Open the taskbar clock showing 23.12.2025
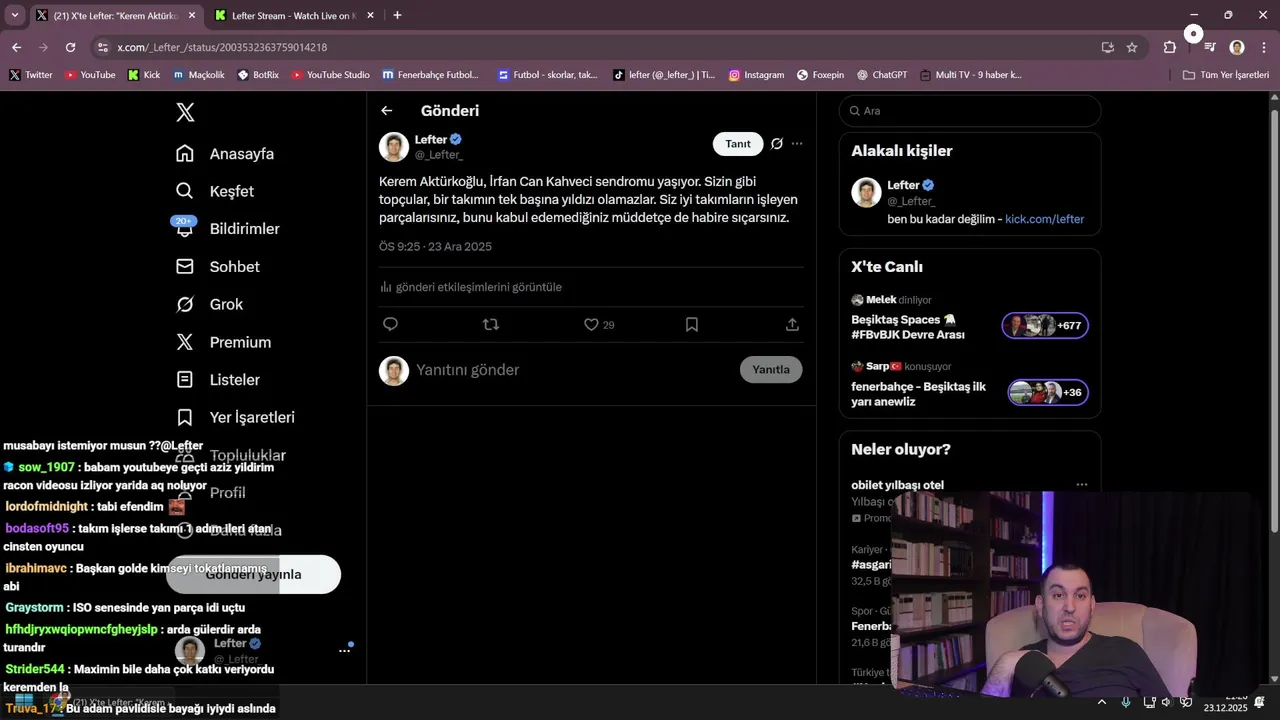 click(1225, 702)
